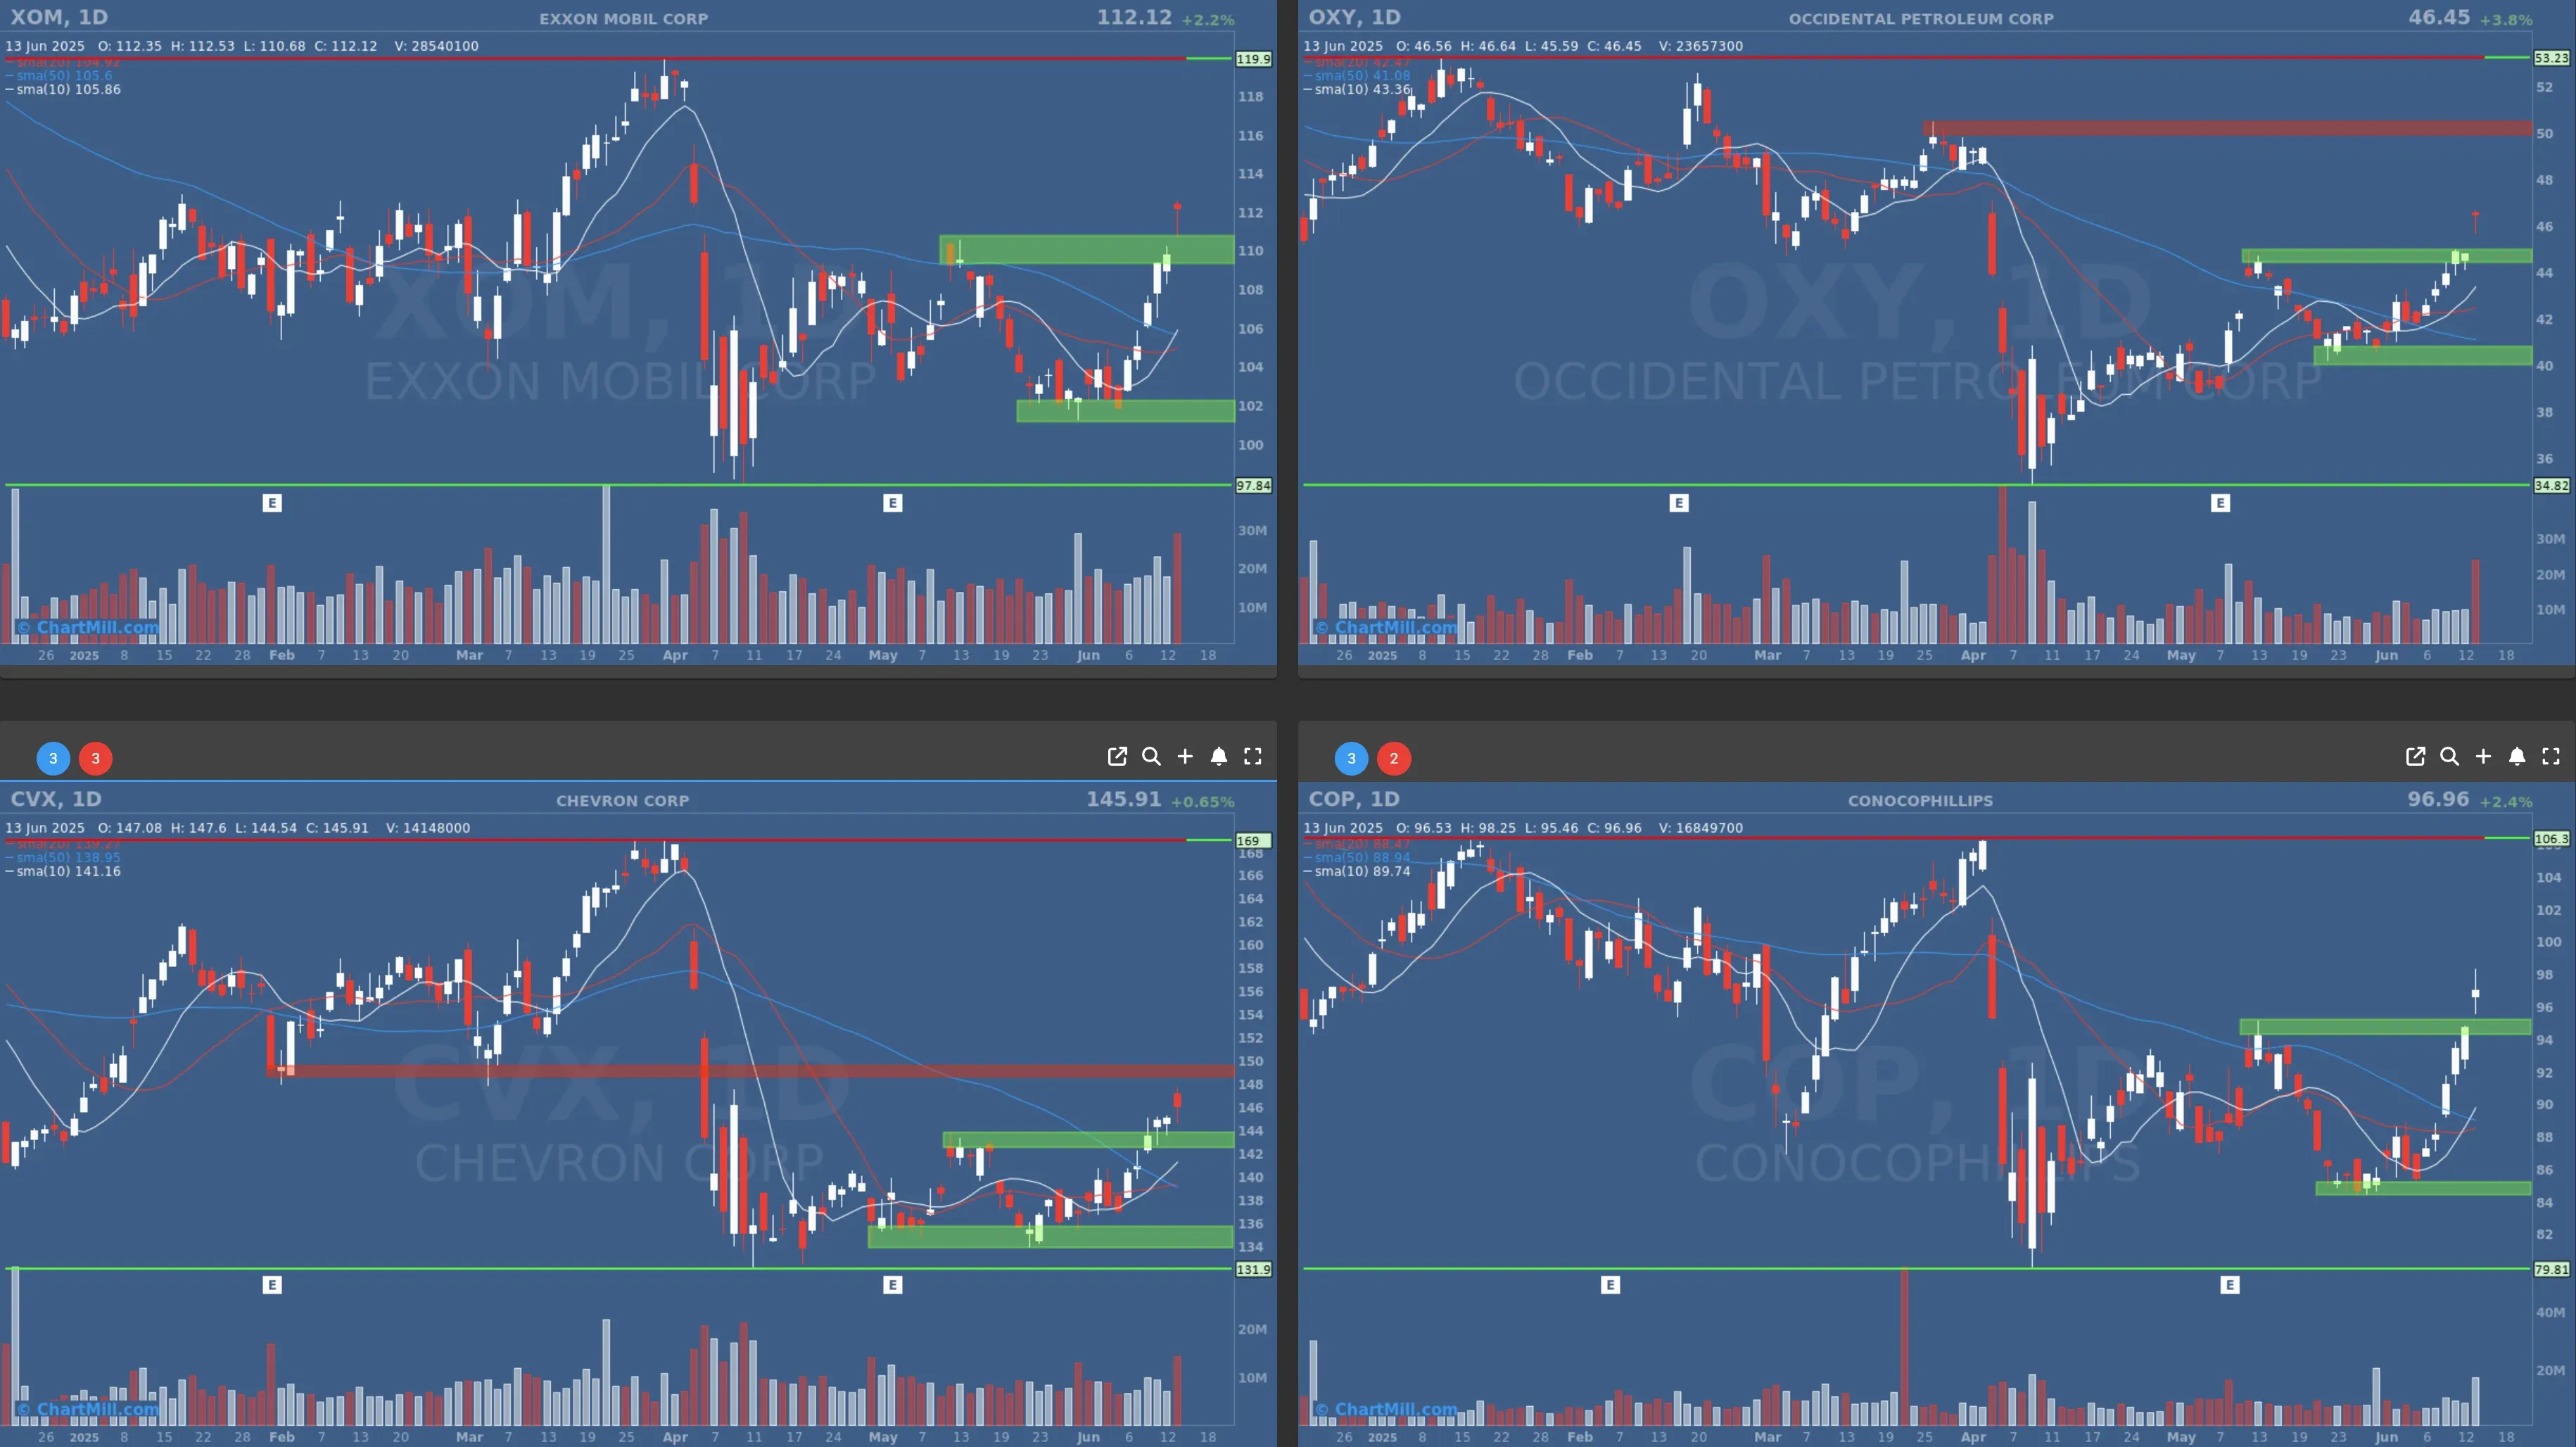The width and height of the screenshot is (2576, 1447).
Task: Click XOM volume readout V: 28540100
Action: pos(436,46)
